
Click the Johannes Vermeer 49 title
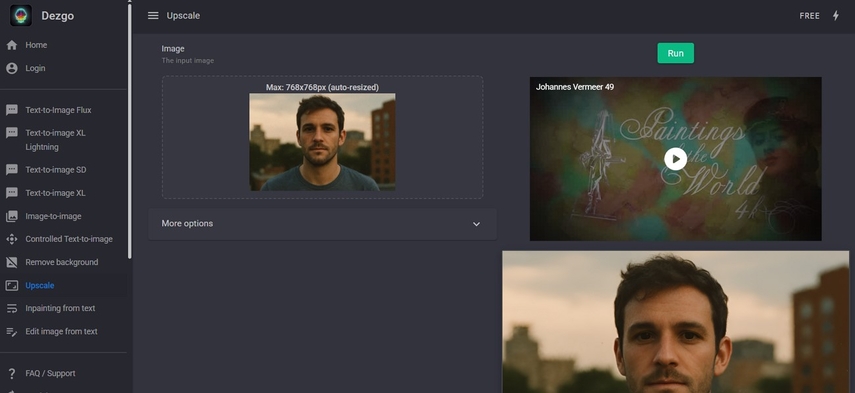coord(575,87)
